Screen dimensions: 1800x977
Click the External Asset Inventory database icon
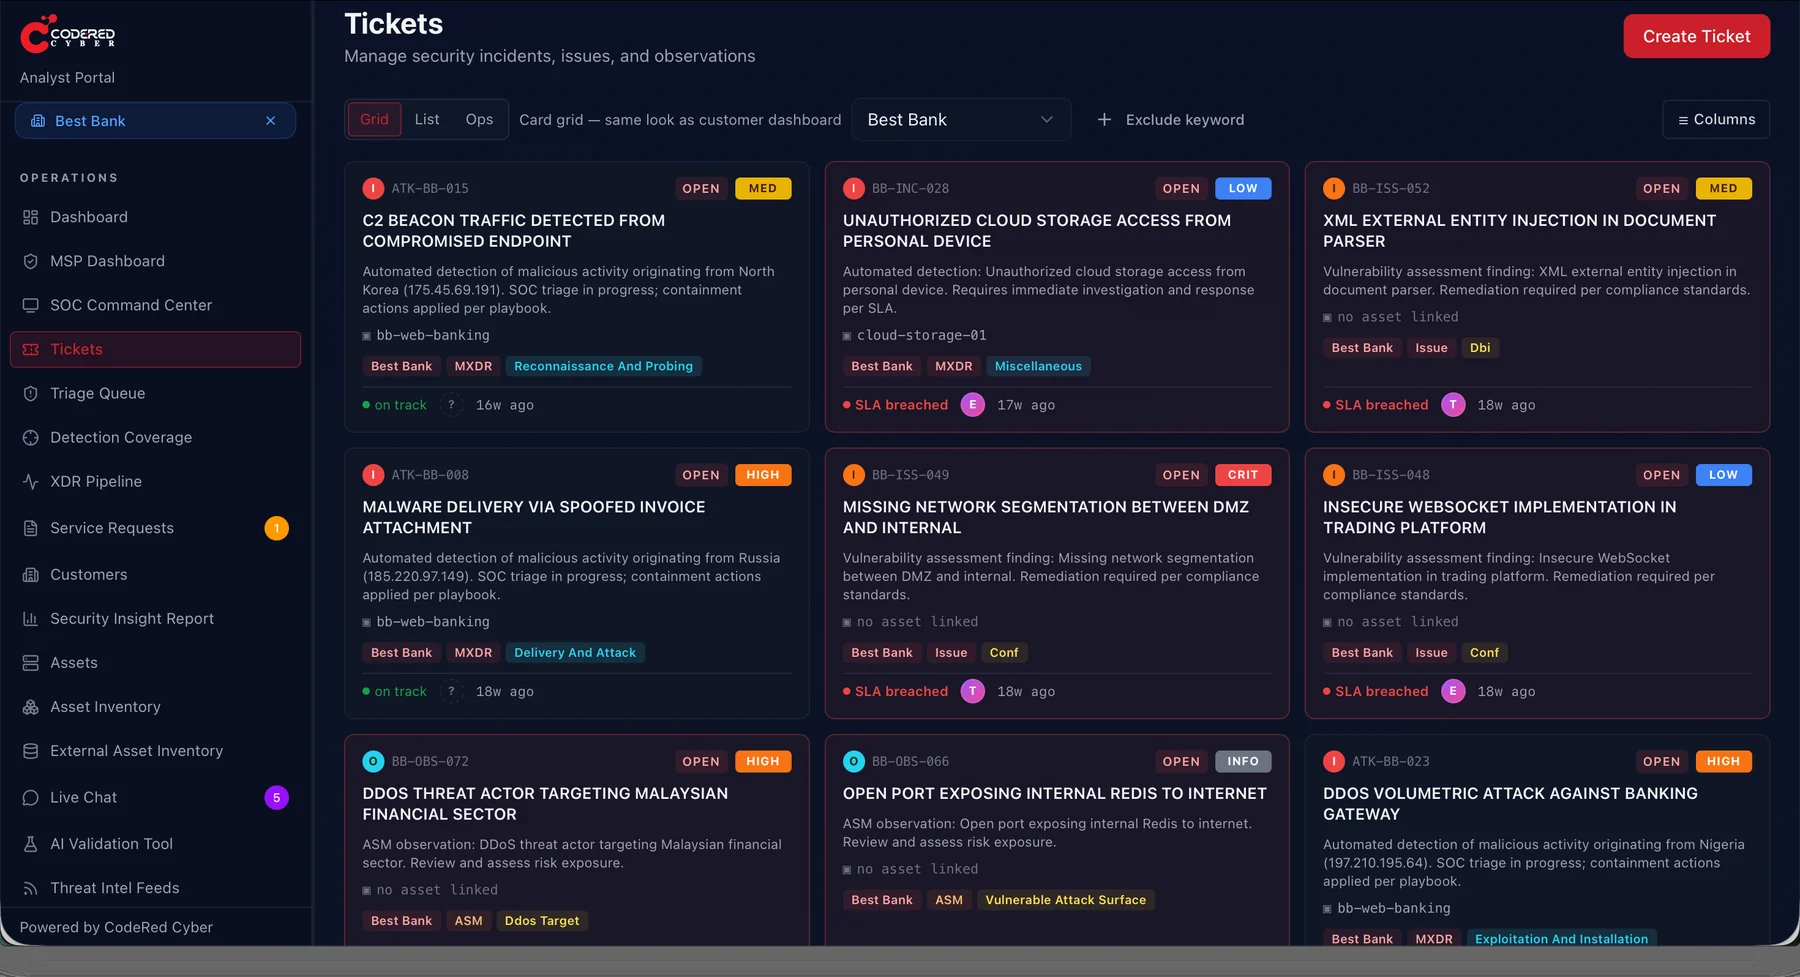tap(31, 751)
